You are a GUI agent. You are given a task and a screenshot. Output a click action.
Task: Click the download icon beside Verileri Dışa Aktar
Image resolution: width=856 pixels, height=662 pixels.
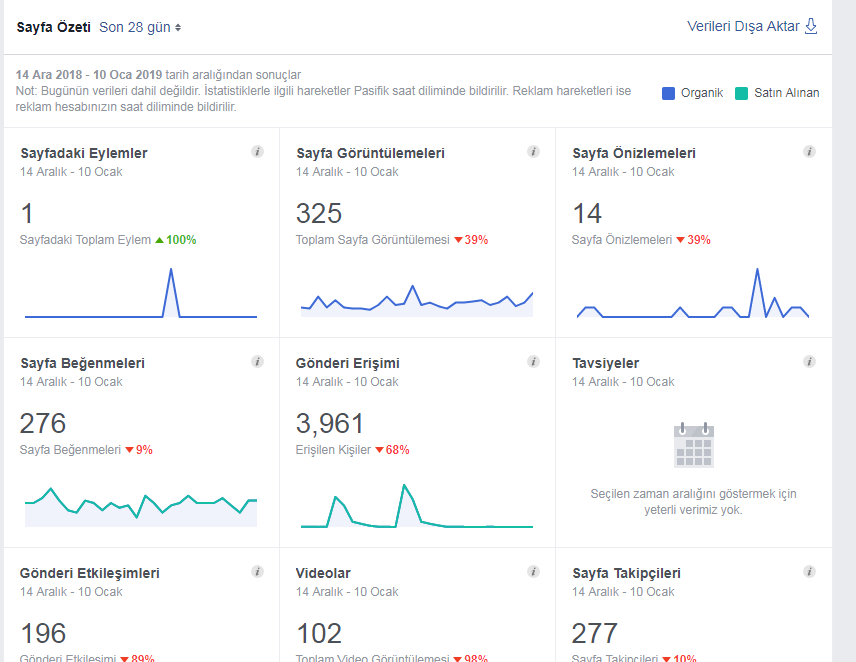[x=811, y=26]
